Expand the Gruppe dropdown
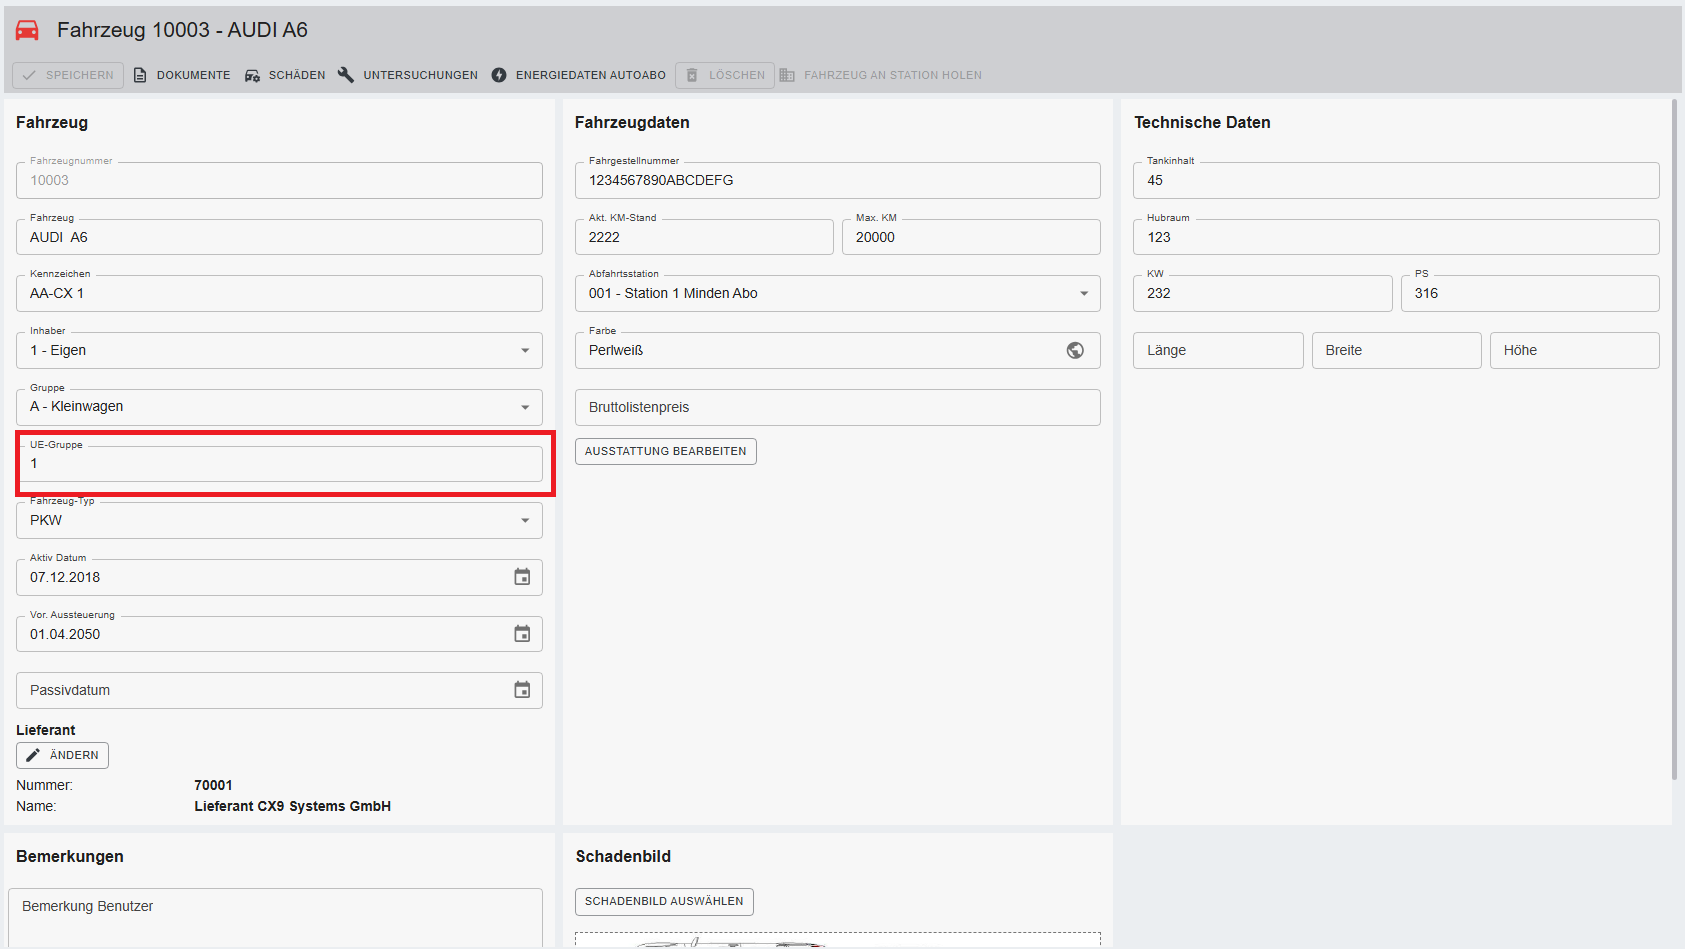Viewport: 1685px width, 949px height. tap(525, 407)
